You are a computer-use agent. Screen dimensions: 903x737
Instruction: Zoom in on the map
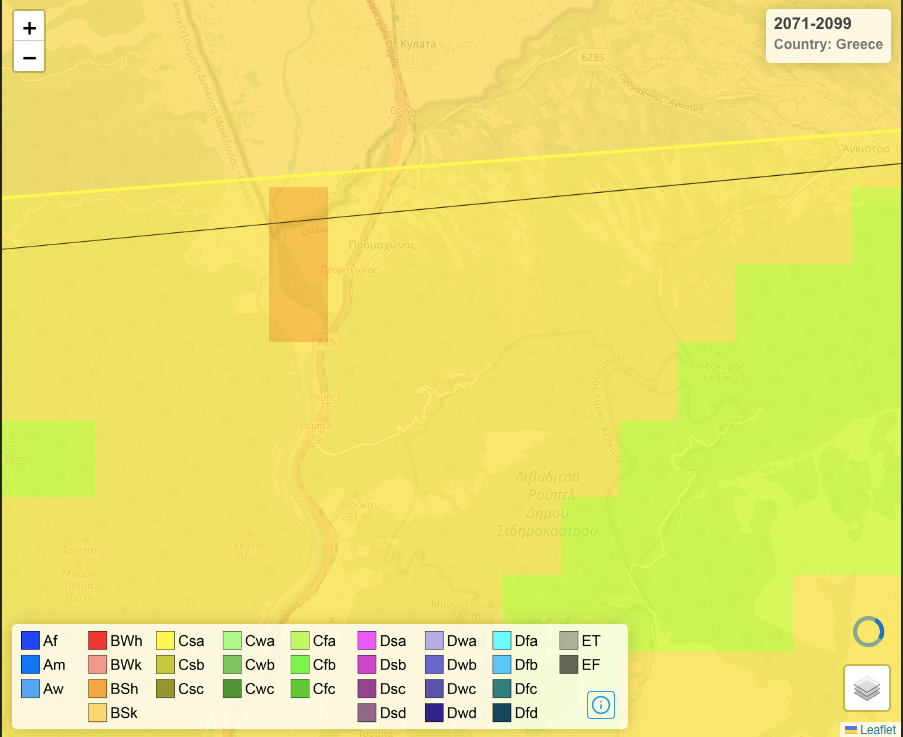pyautogui.click(x=29, y=26)
